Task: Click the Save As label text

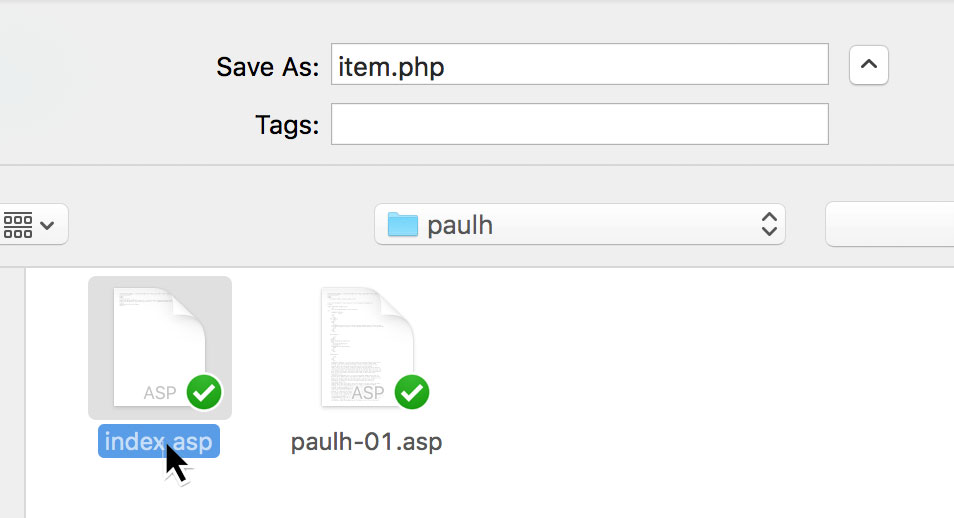Action: [268, 66]
